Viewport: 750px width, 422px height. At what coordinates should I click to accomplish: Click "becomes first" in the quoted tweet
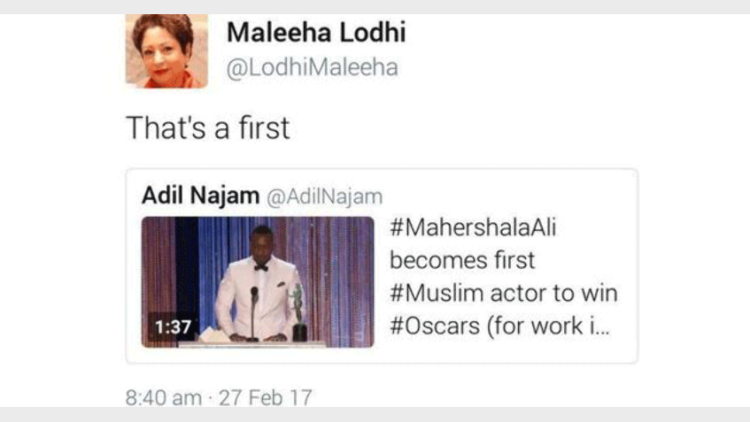(462, 261)
